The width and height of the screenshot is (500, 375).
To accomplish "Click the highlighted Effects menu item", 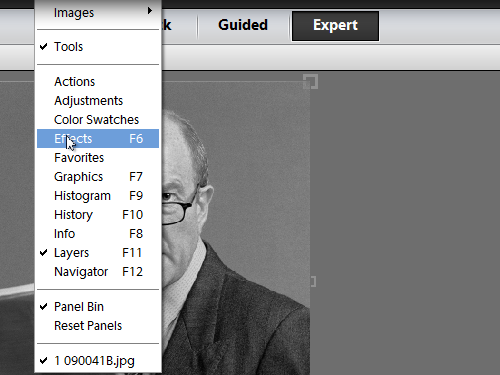I will (98, 139).
